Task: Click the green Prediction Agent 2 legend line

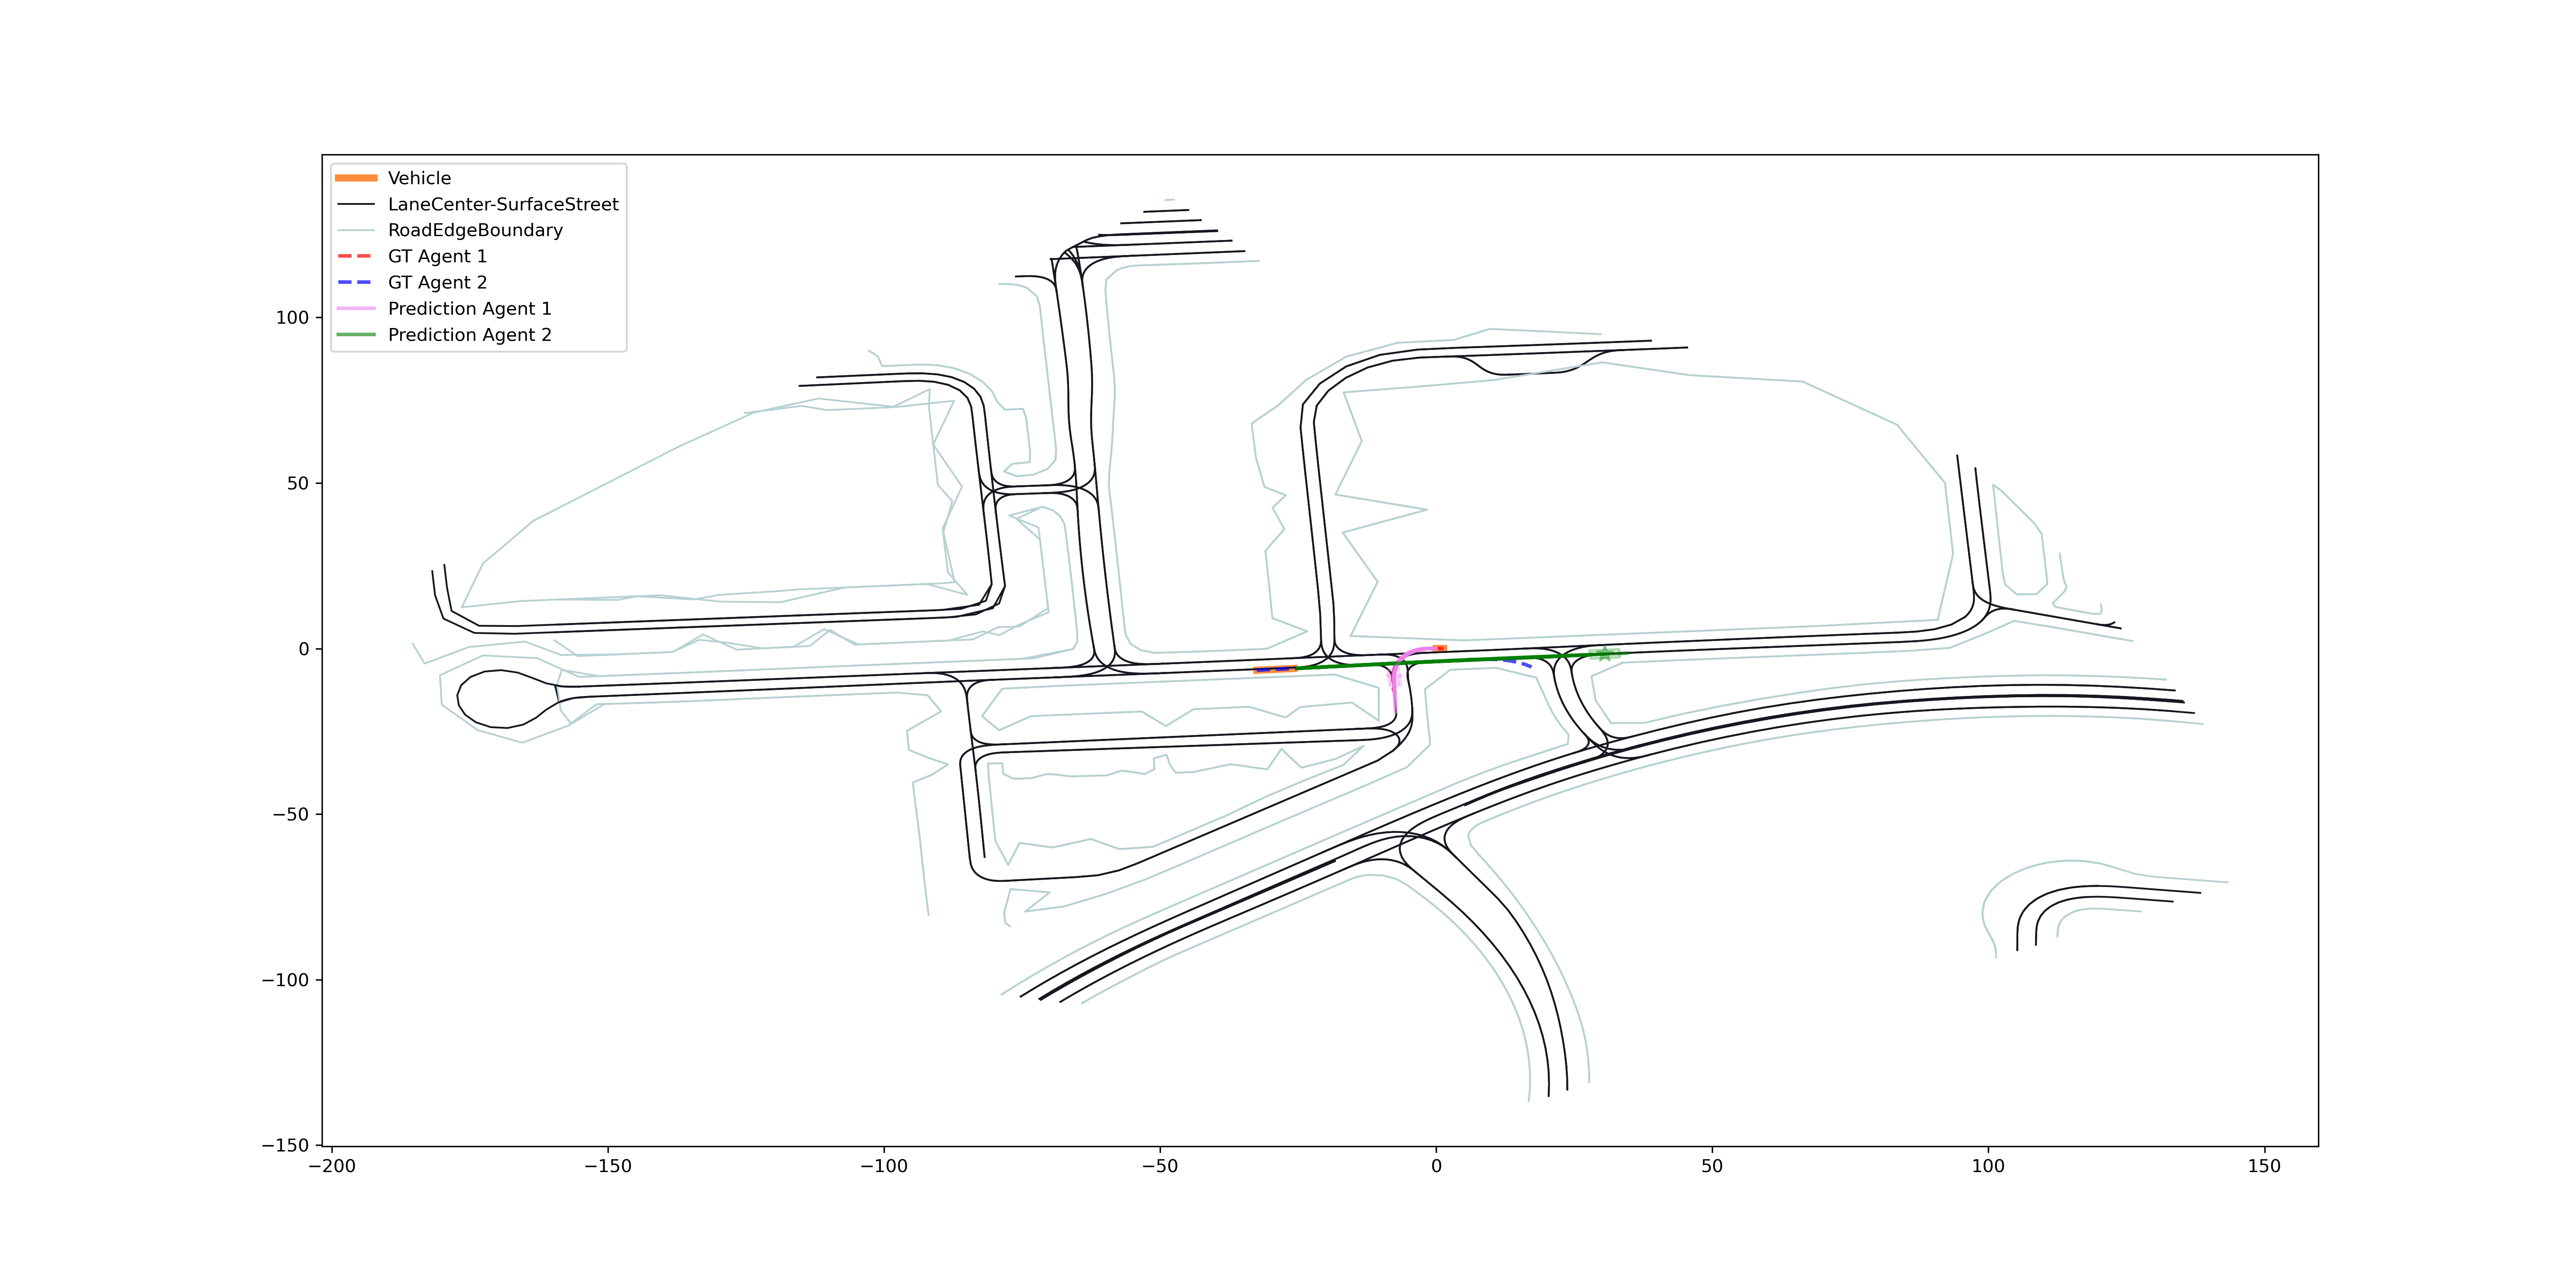Action: [356, 334]
